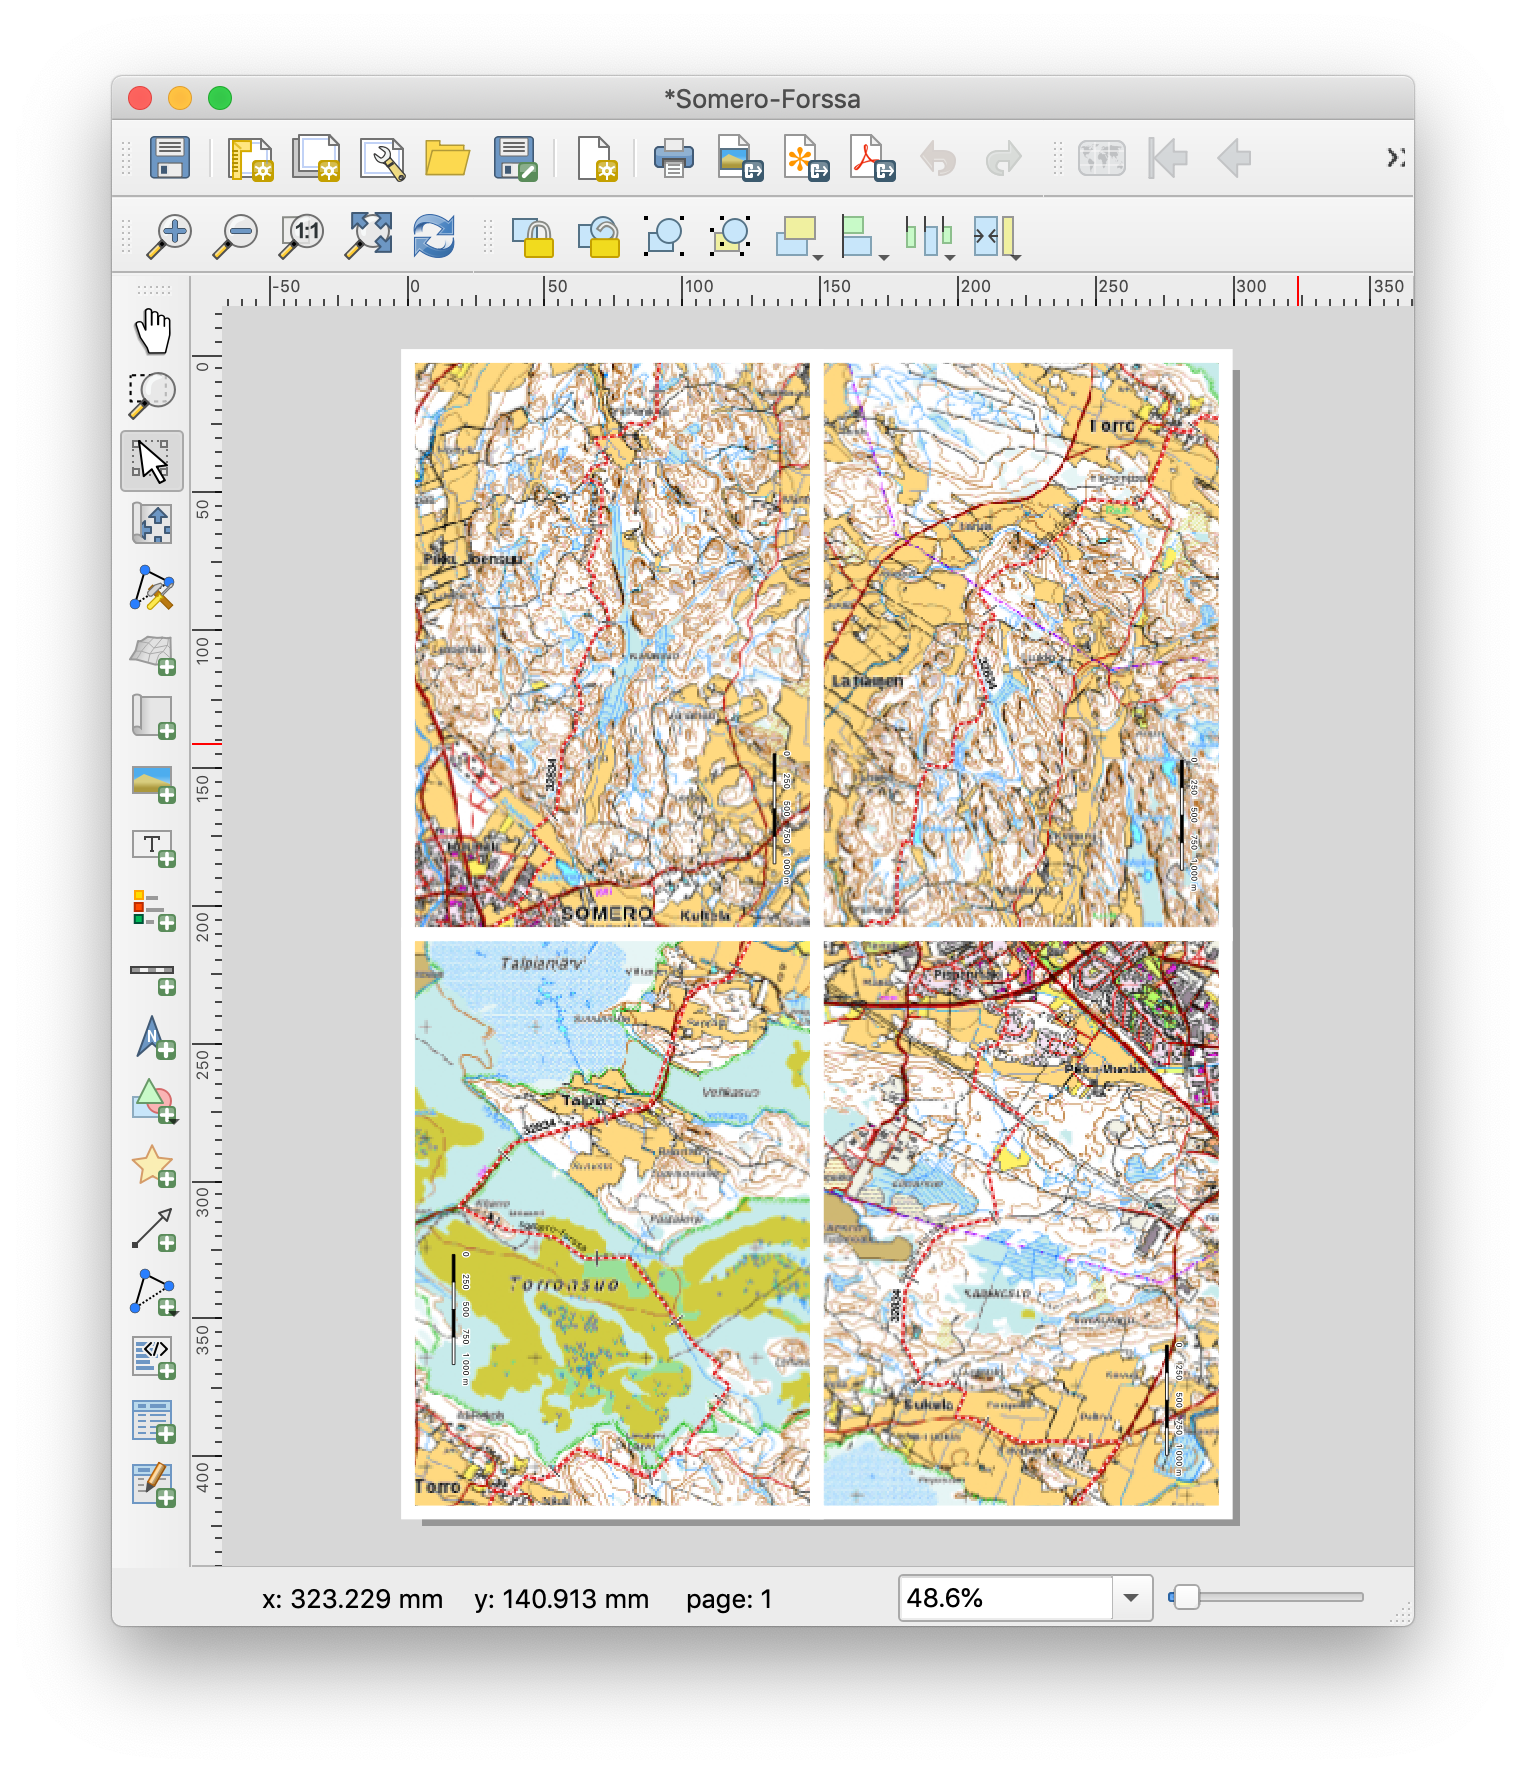Zoom out of the layout
The height and width of the screenshot is (1774, 1526).
click(236, 236)
